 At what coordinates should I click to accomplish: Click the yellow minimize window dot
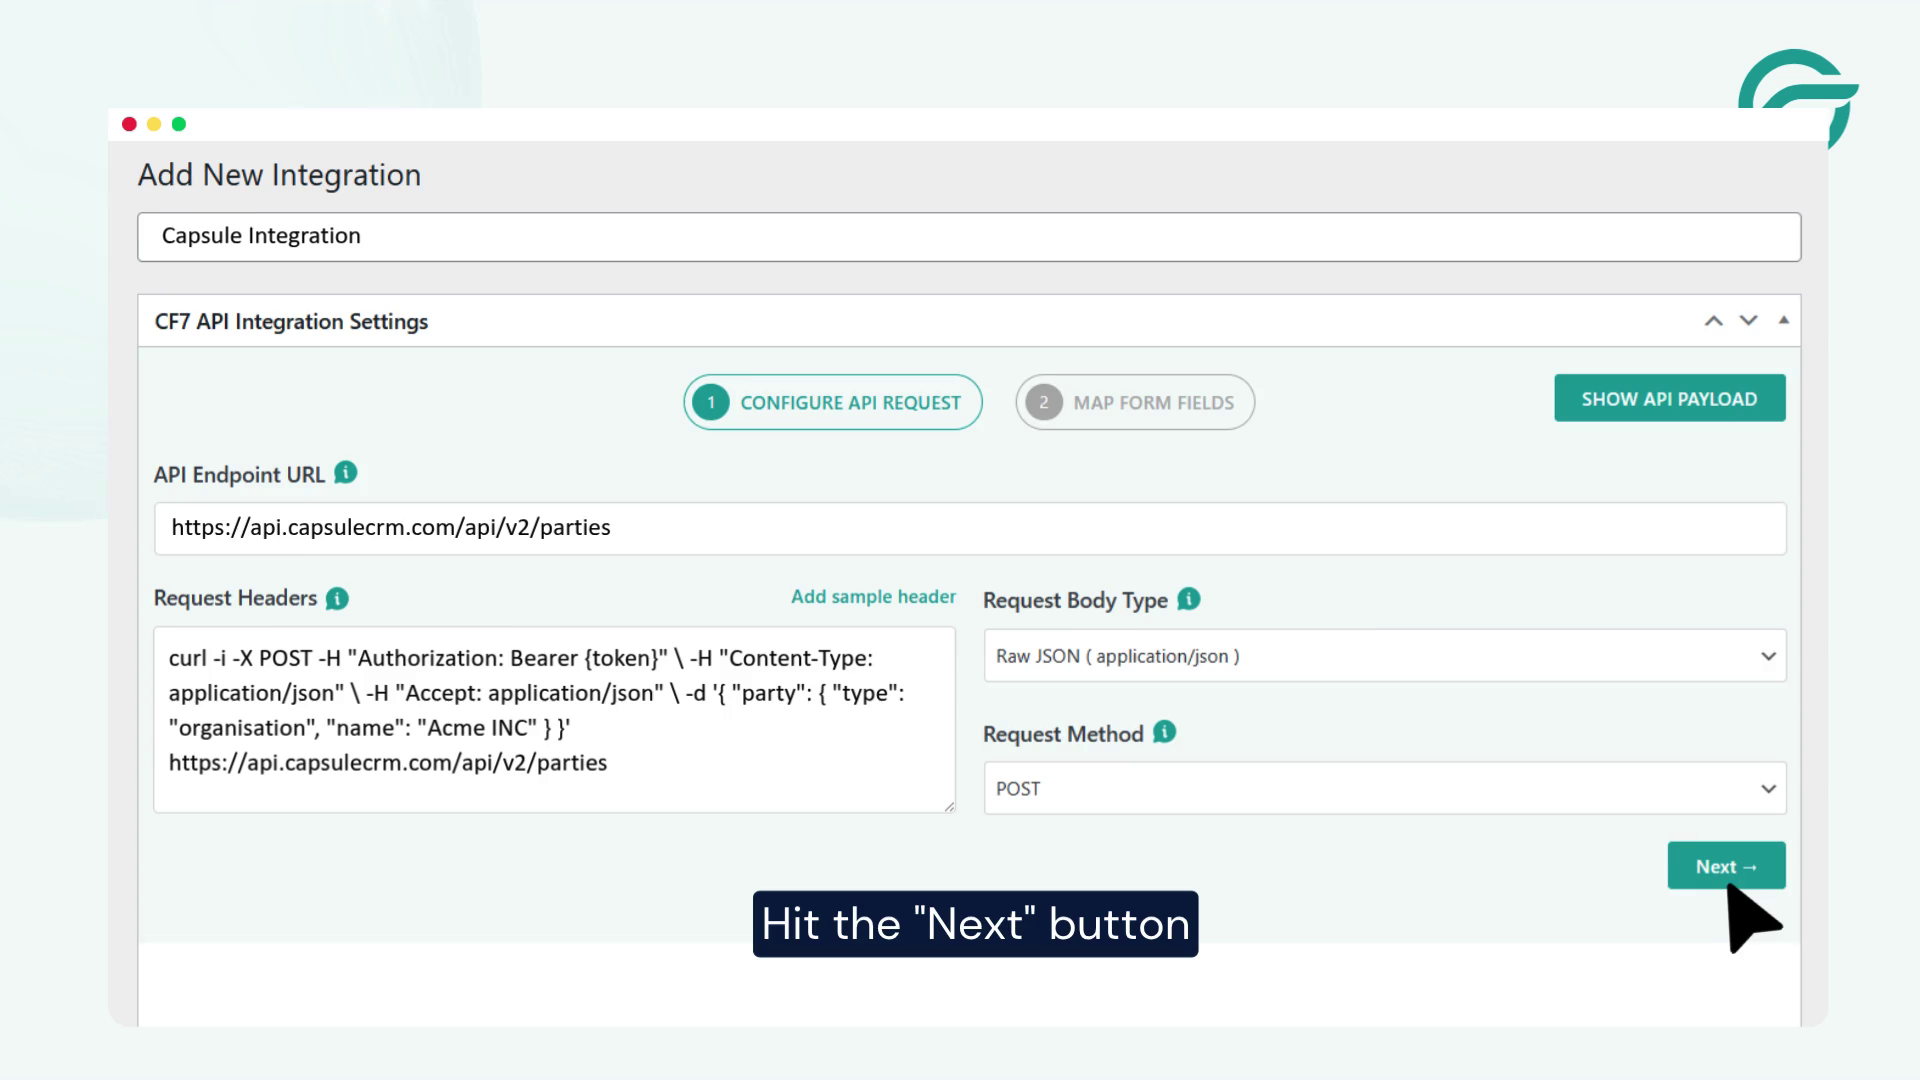point(154,124)
